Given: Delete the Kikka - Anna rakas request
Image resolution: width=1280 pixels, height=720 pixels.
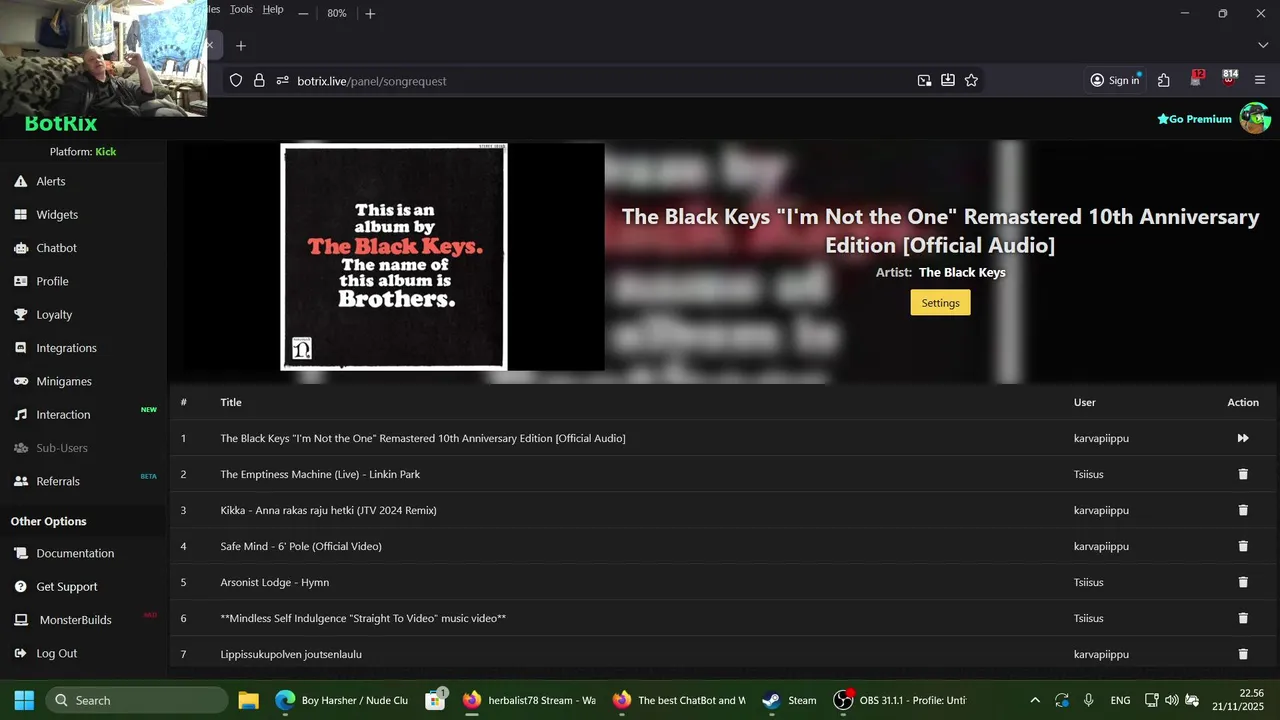Looking at the screenshot, I should [1243, 510].
